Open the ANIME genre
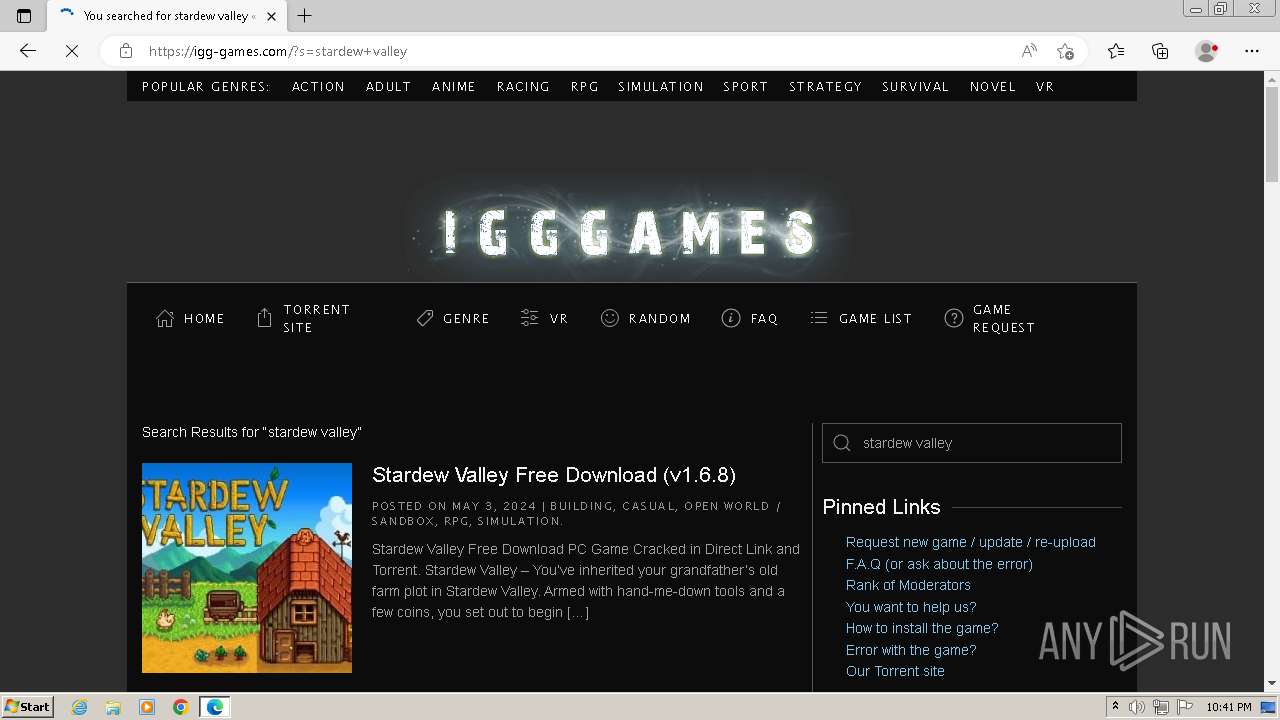Image resolution: width=1280 pixels, height=720 pixels. pyautogui.click(x=453, y=86)
